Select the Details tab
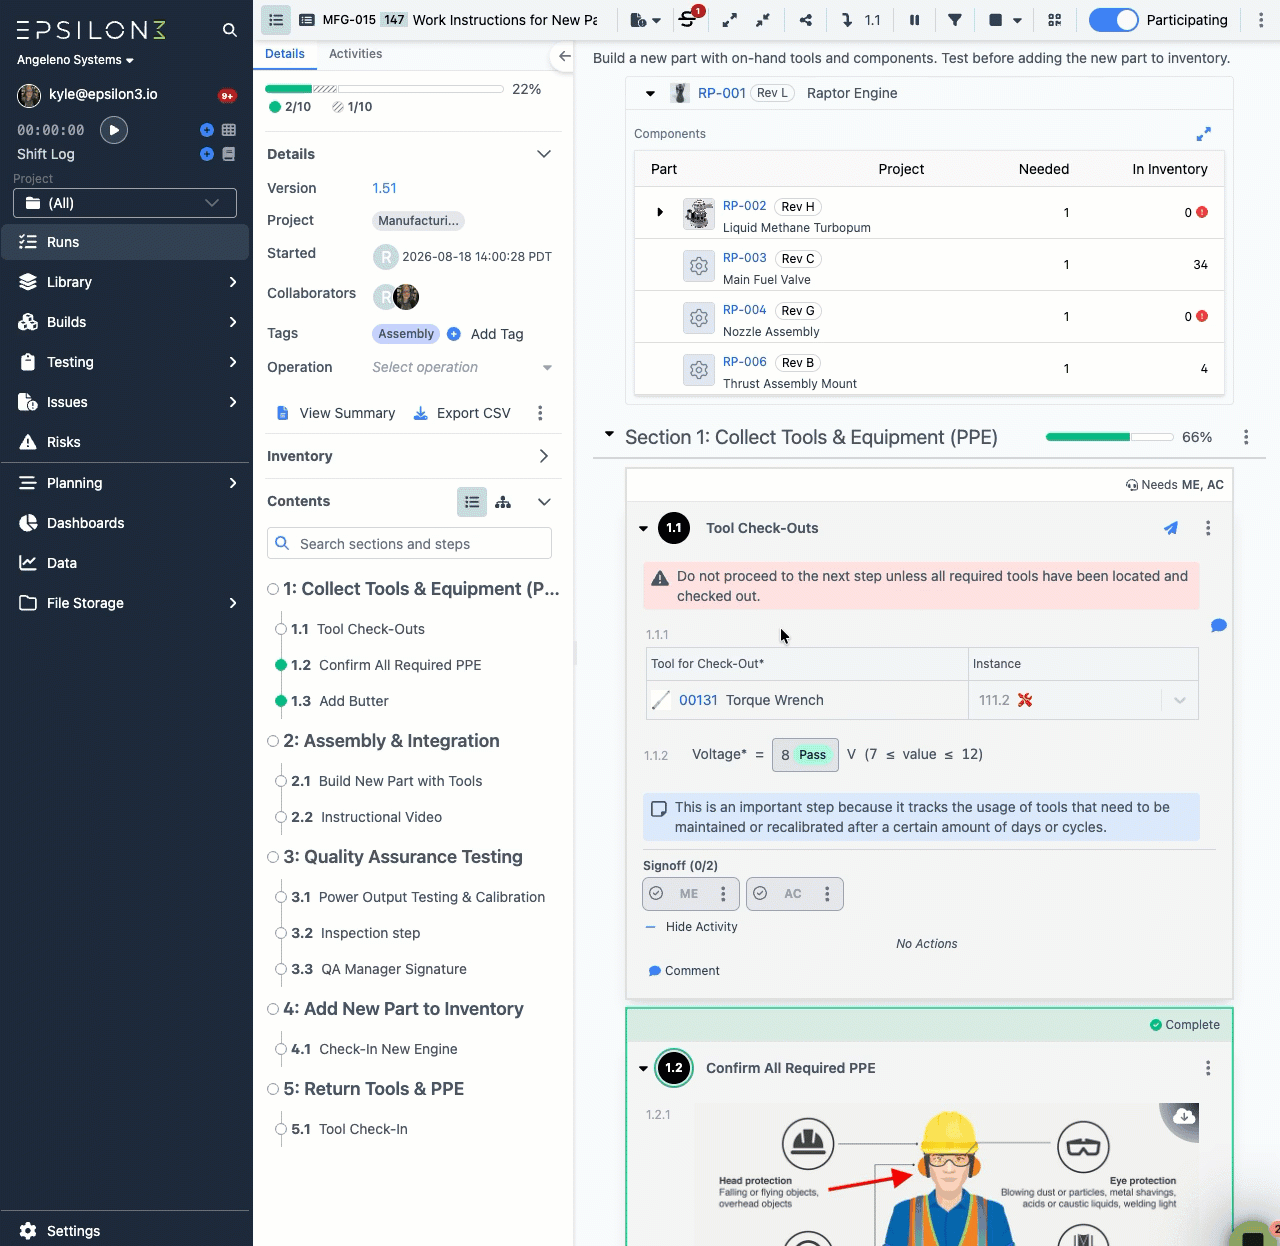 (285, 54)
